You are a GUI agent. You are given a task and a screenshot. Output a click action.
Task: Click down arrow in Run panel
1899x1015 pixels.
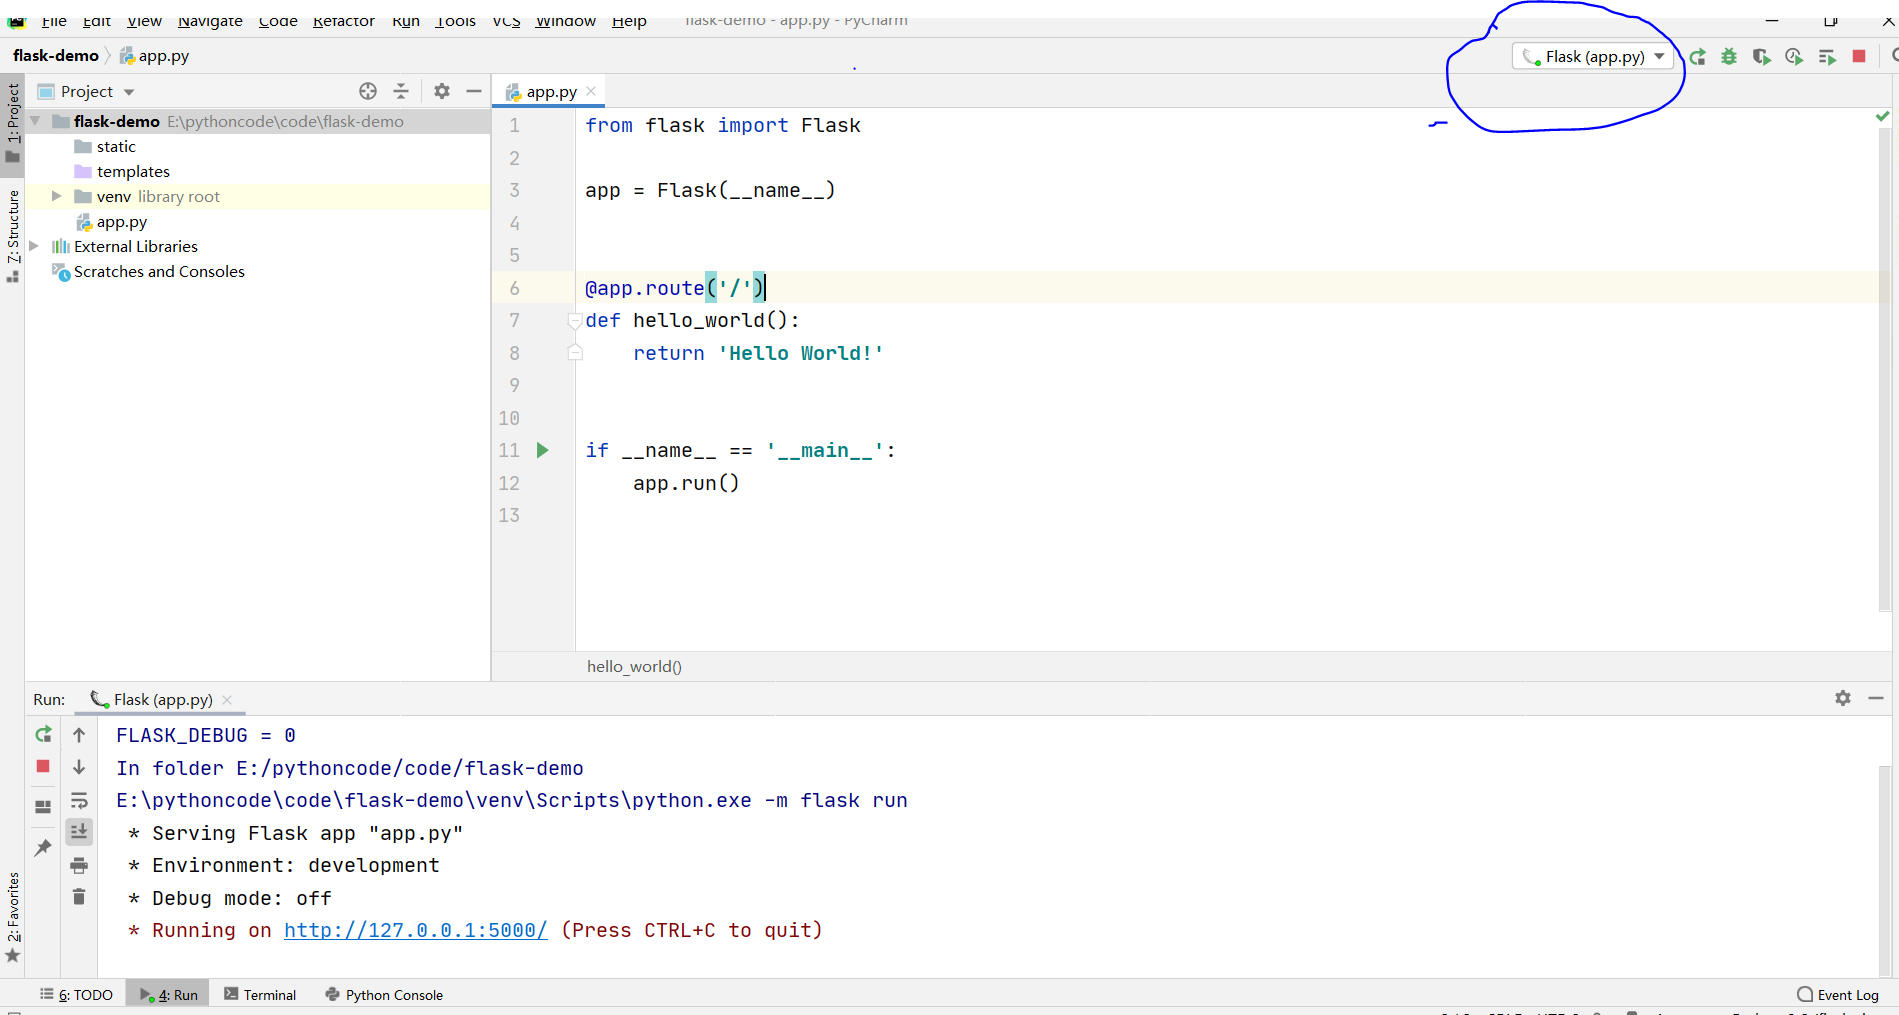(79, 767)
